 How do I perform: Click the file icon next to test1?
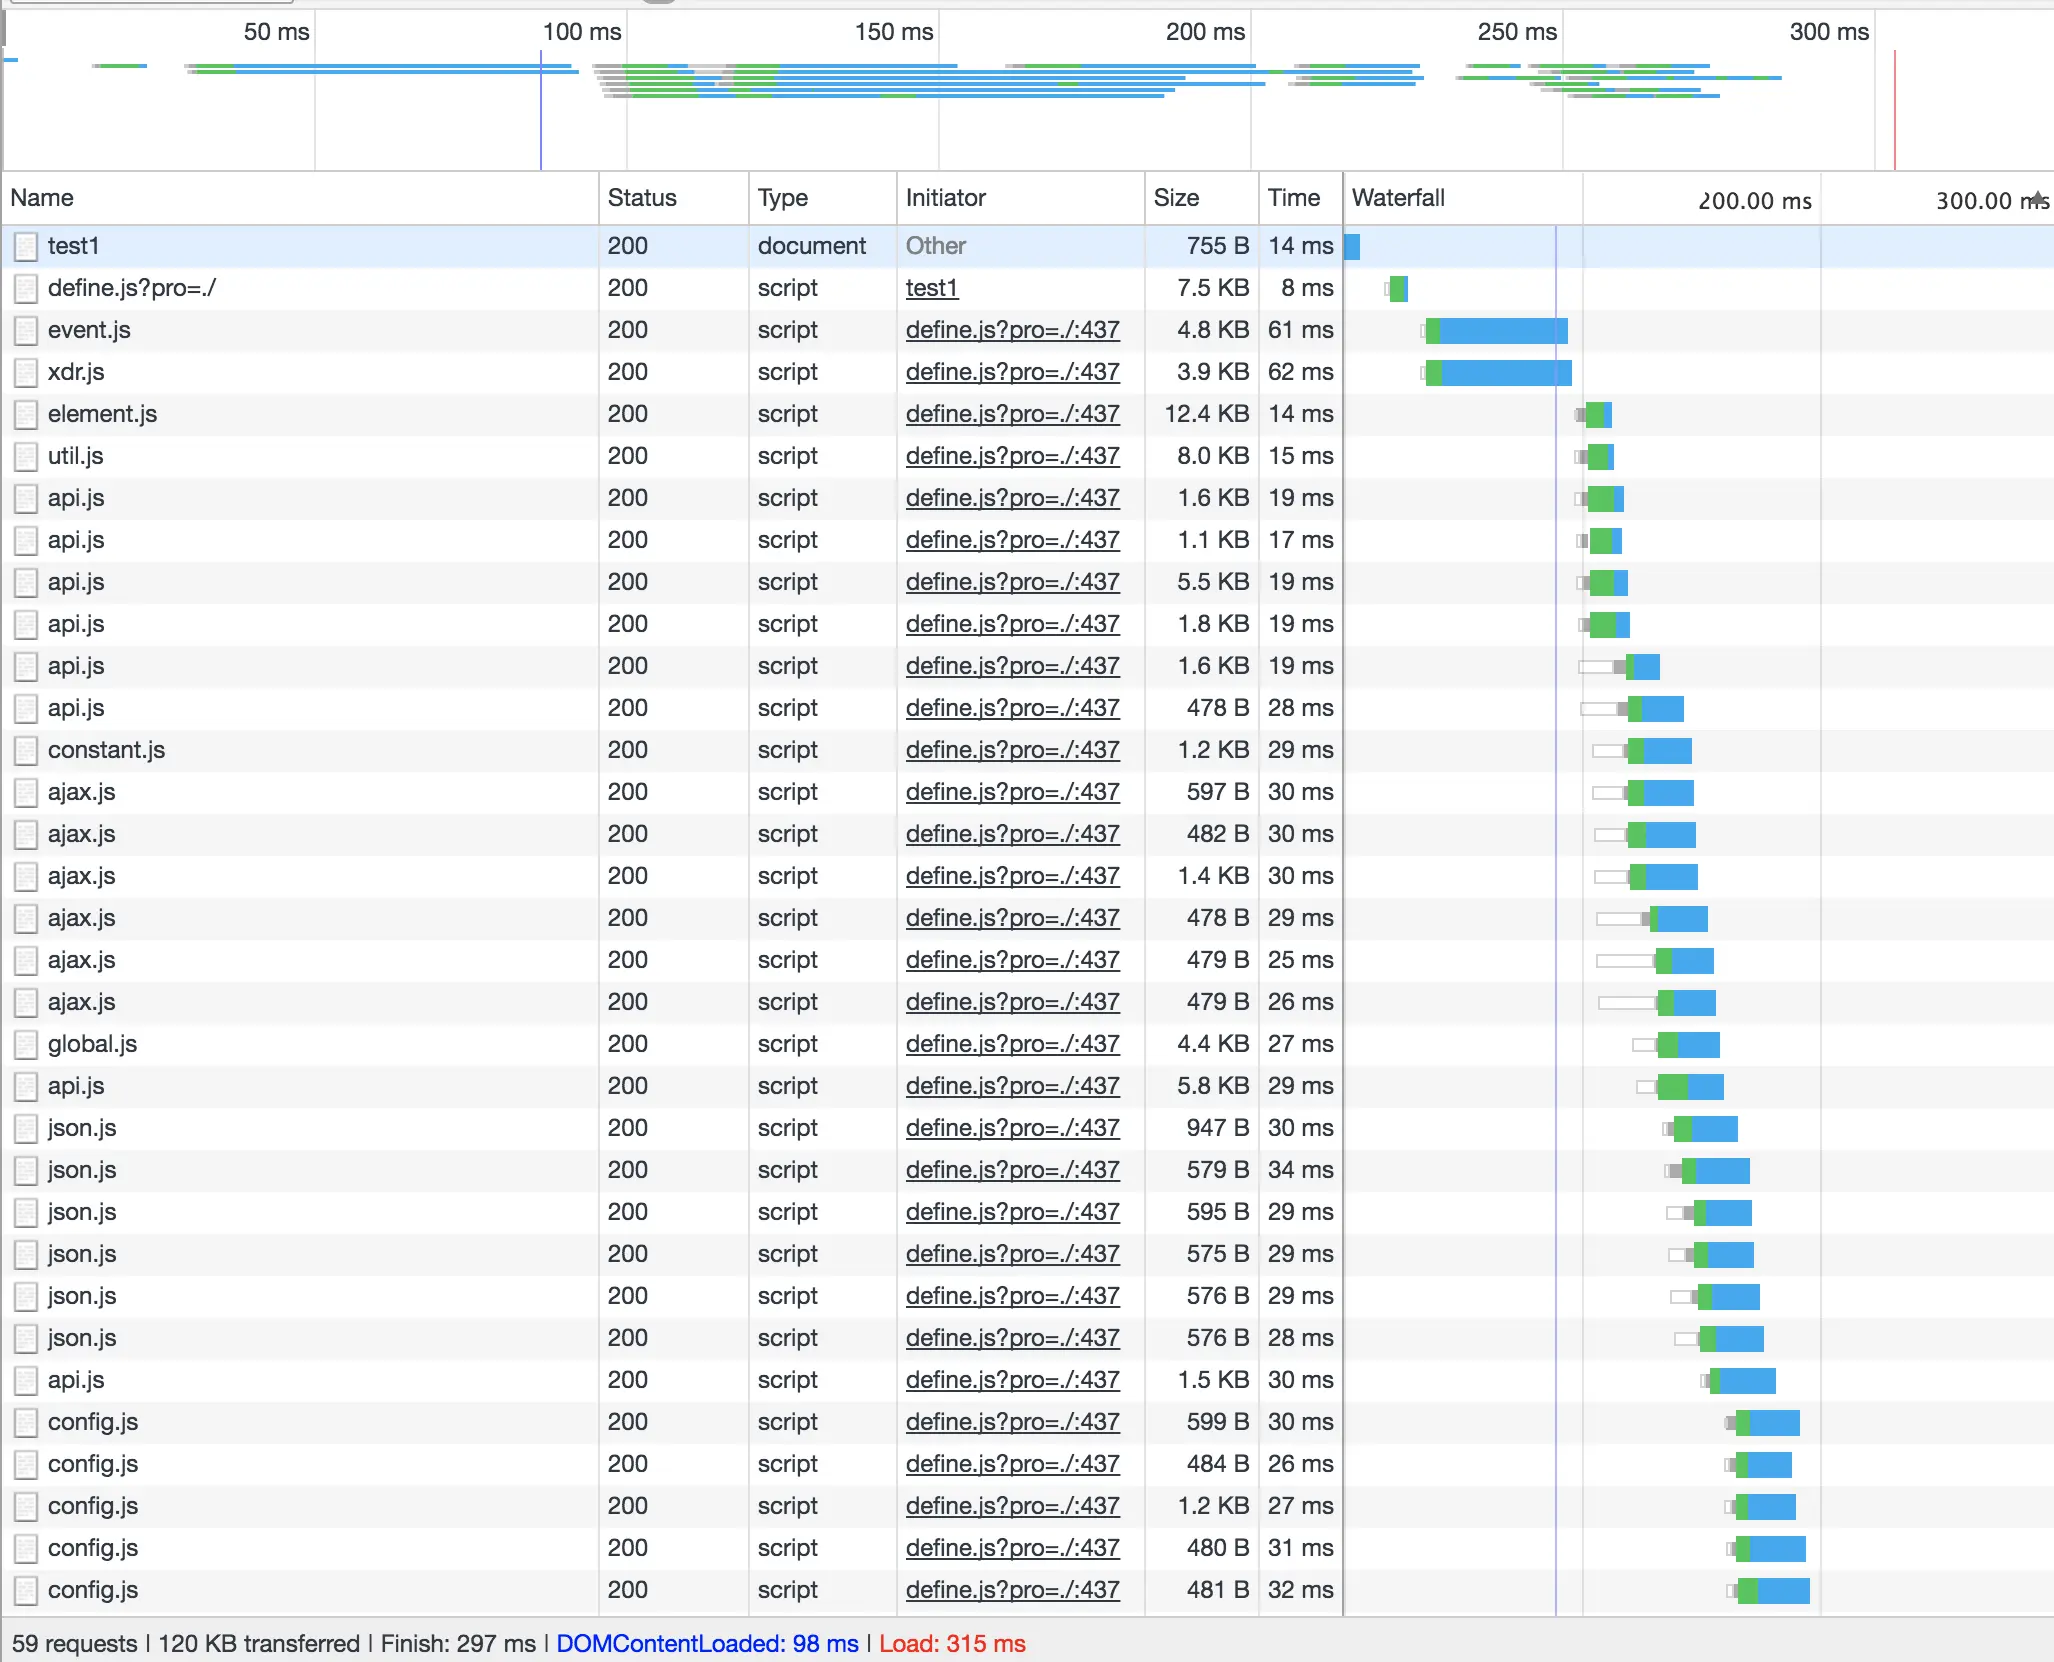pyautogui.click(x=26, y=246)
